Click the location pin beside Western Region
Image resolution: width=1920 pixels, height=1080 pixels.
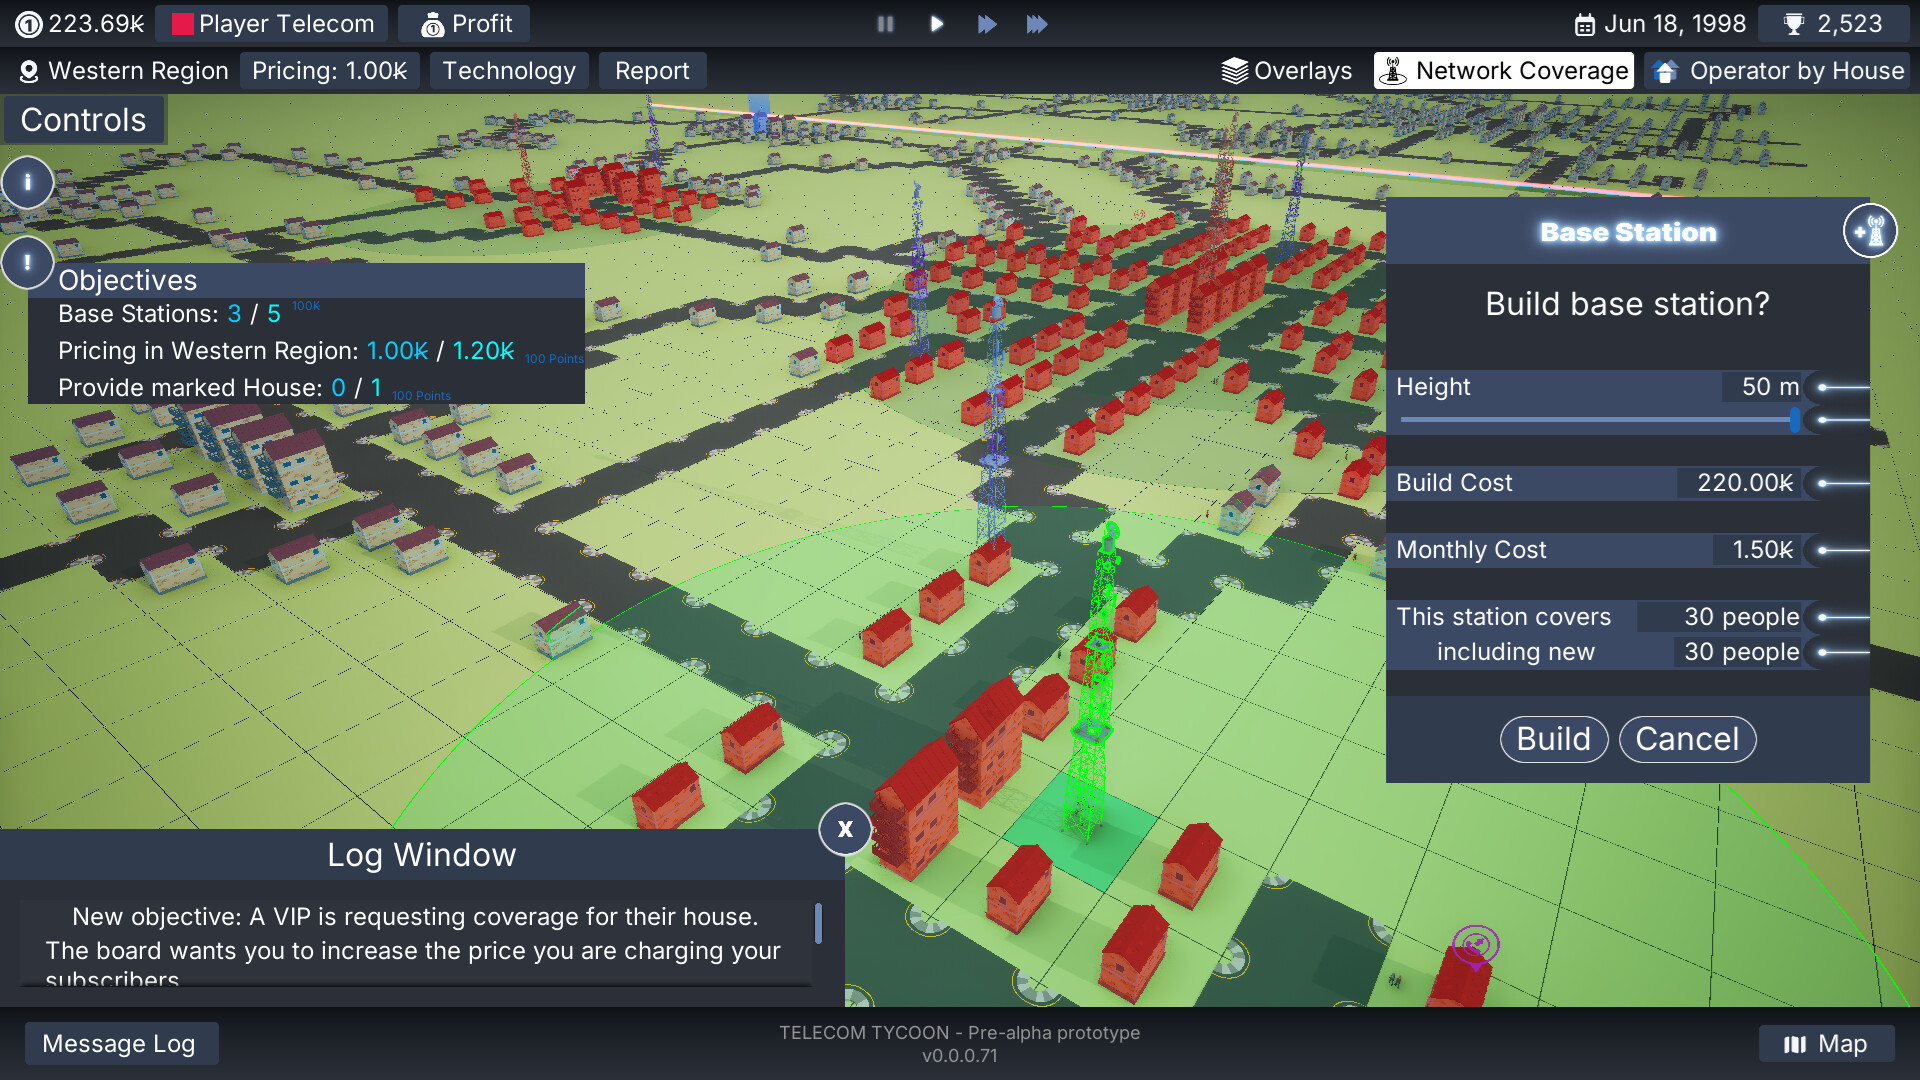point(29,71)
